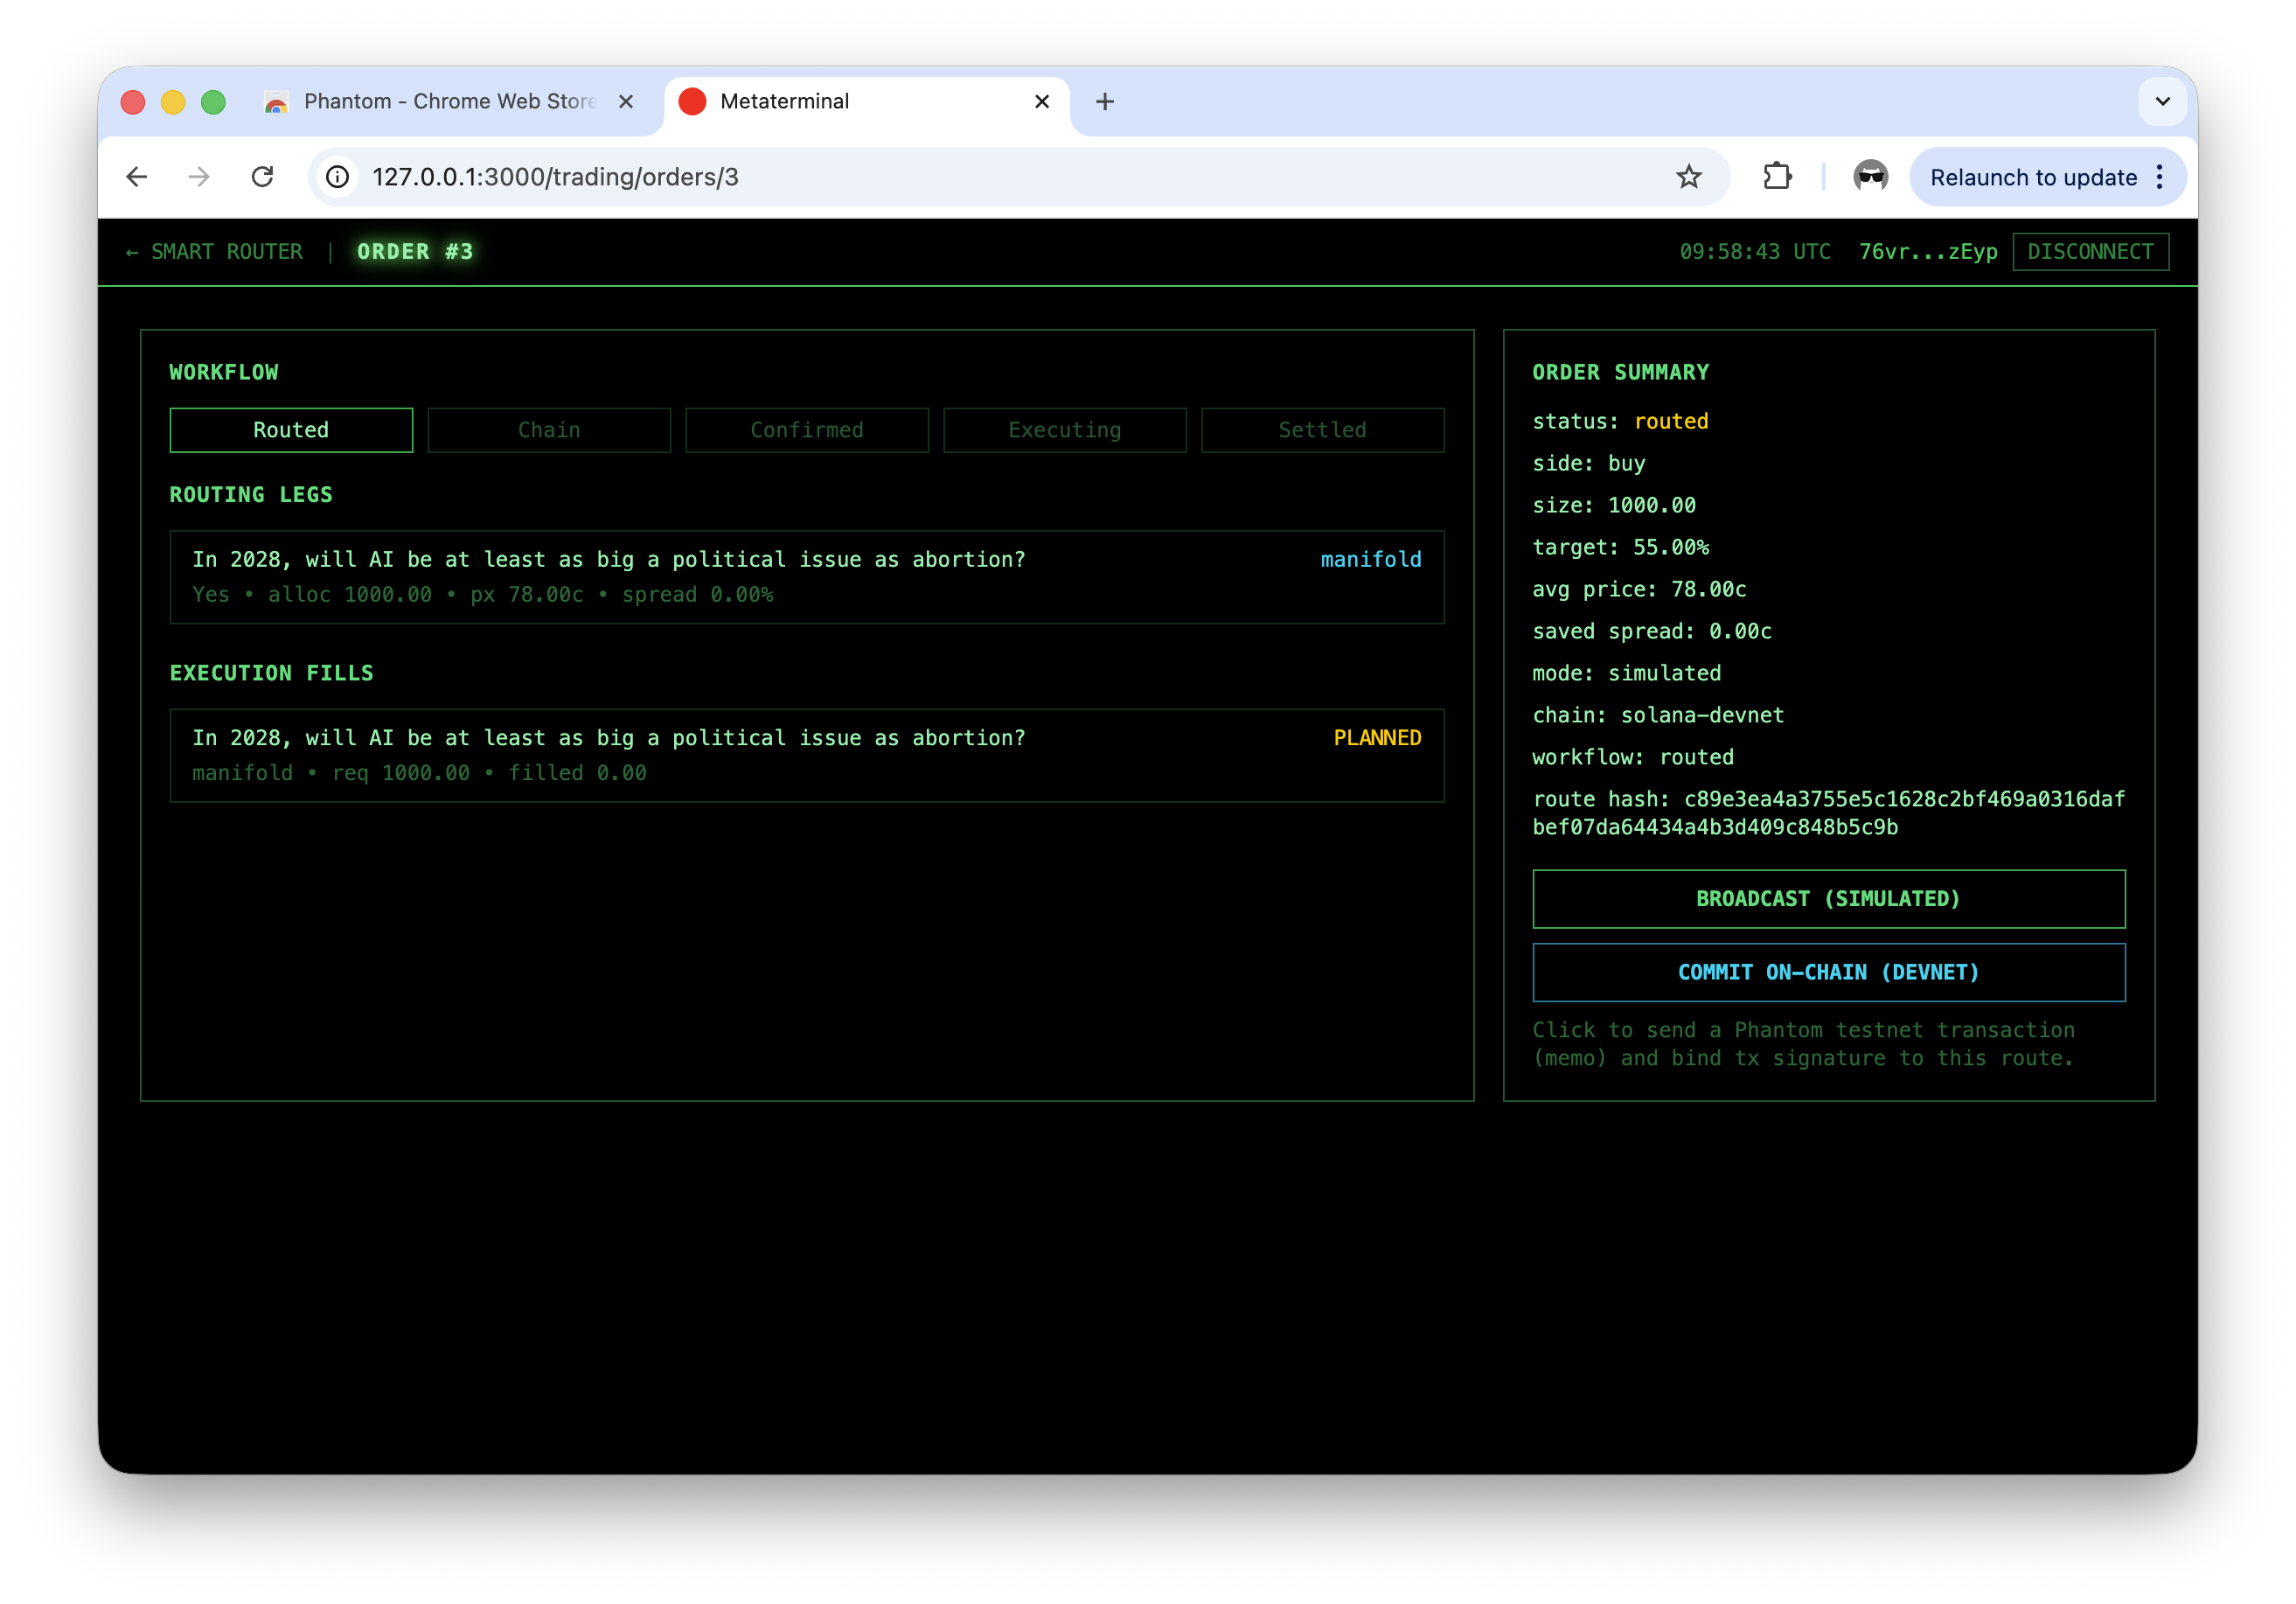Reload the page with refresh icon
Screen dimensions: 2296x1604
[262, 177]
